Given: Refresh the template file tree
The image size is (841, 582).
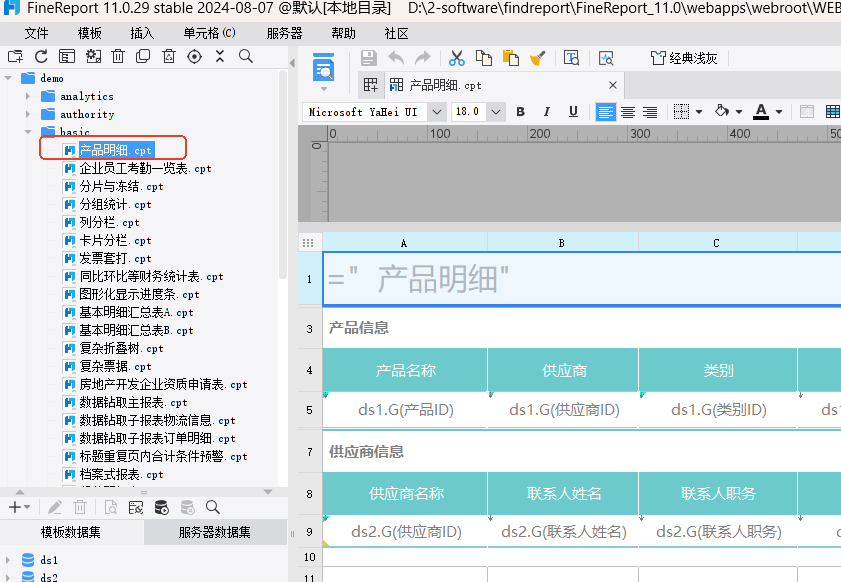Looking at the screenshot, I should [41, 56].
